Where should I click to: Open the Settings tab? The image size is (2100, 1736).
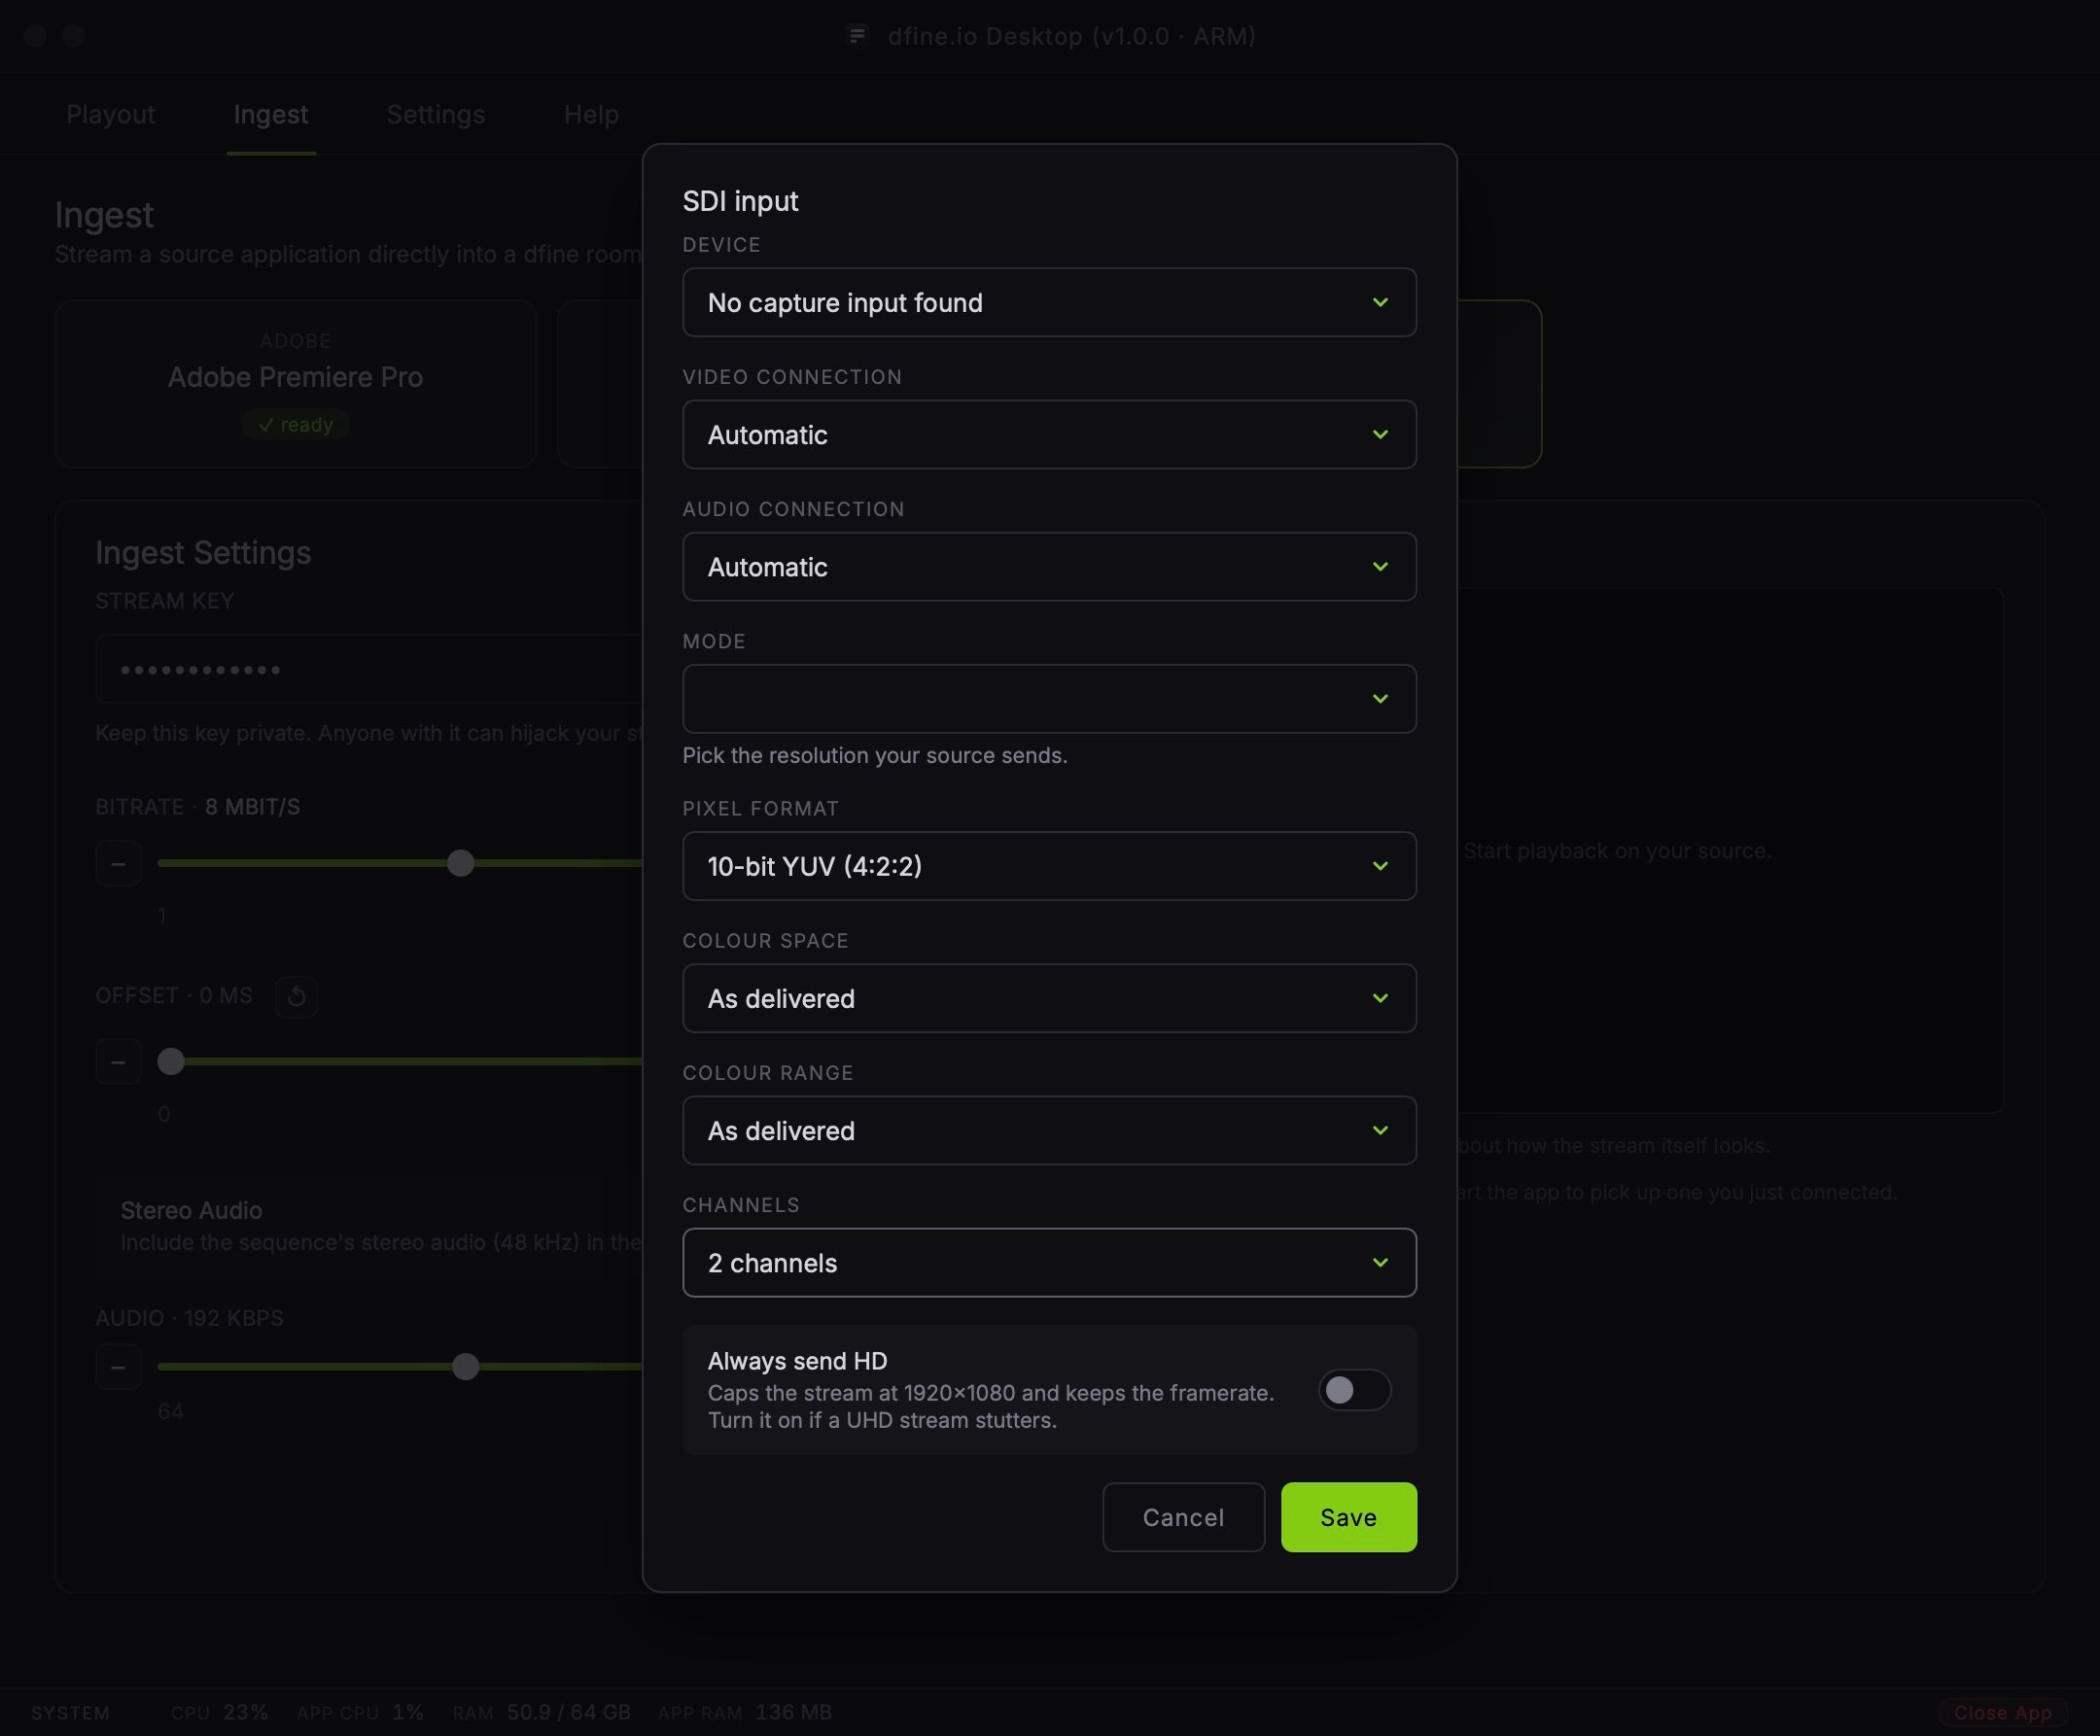pyautogui.click(x=435, y=114)
